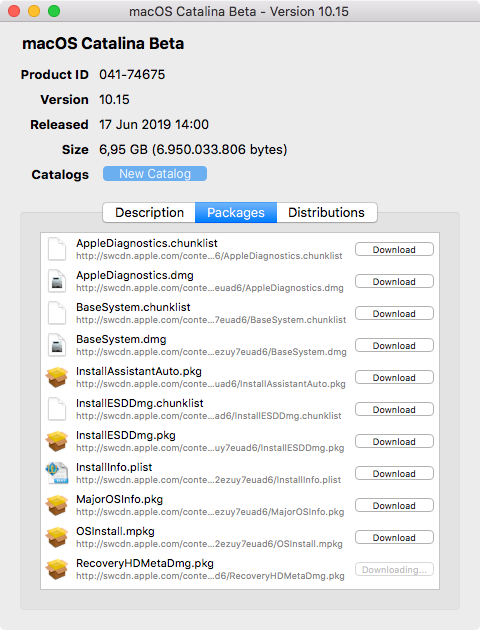Click the RecoveryHDMetaDmg.pkg package icon
The width and height of the screenshot is (480, 630).
[57, 569]
